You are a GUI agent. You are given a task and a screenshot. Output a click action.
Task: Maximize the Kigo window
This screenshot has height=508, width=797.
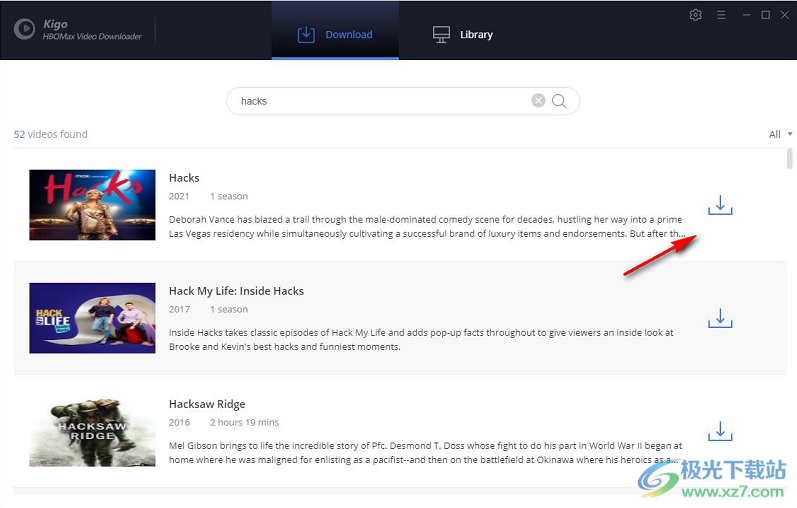765,15
